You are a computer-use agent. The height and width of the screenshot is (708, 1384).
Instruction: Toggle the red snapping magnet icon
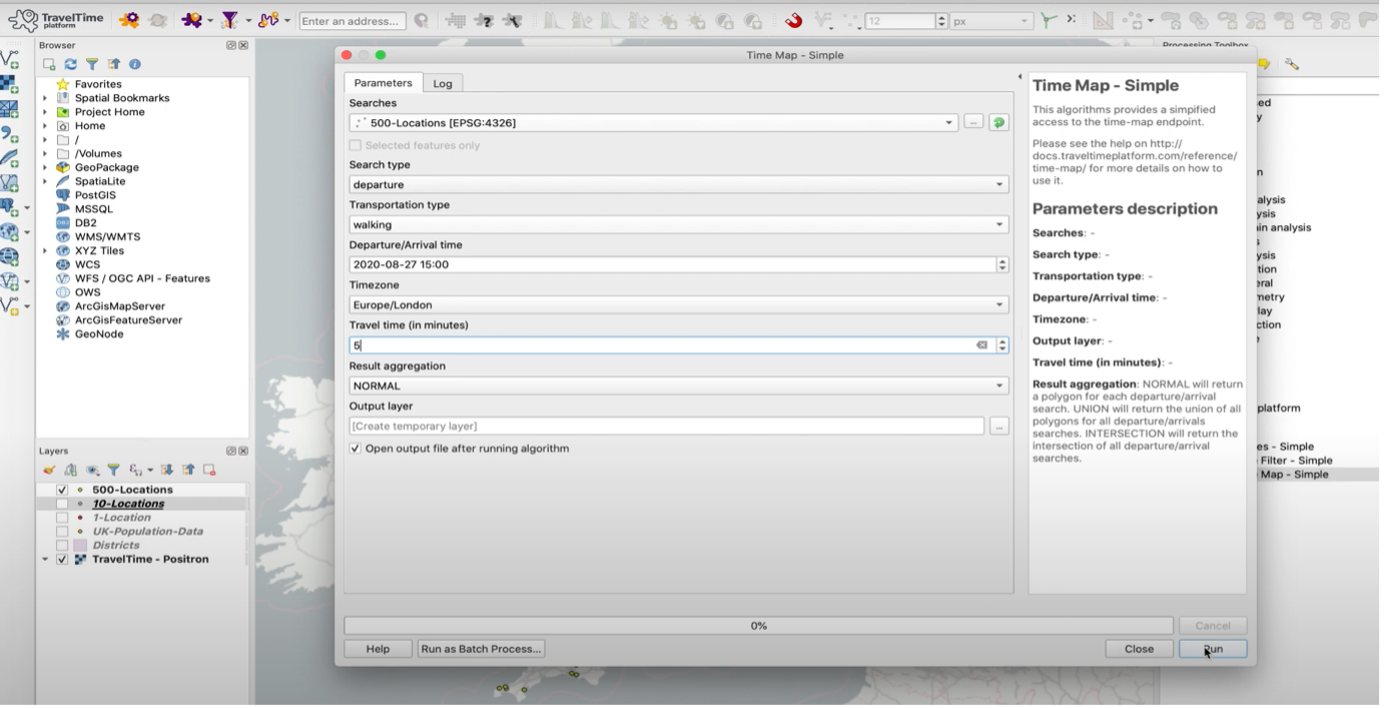(x=793, y=20)
